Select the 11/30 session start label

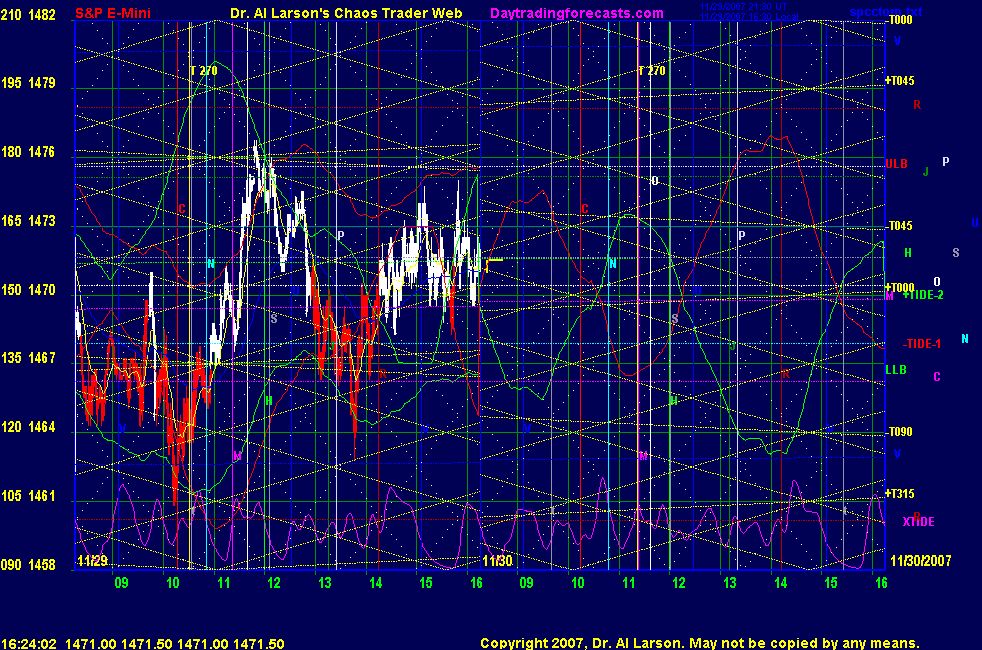pyautogui.click(x=497, y=560)
